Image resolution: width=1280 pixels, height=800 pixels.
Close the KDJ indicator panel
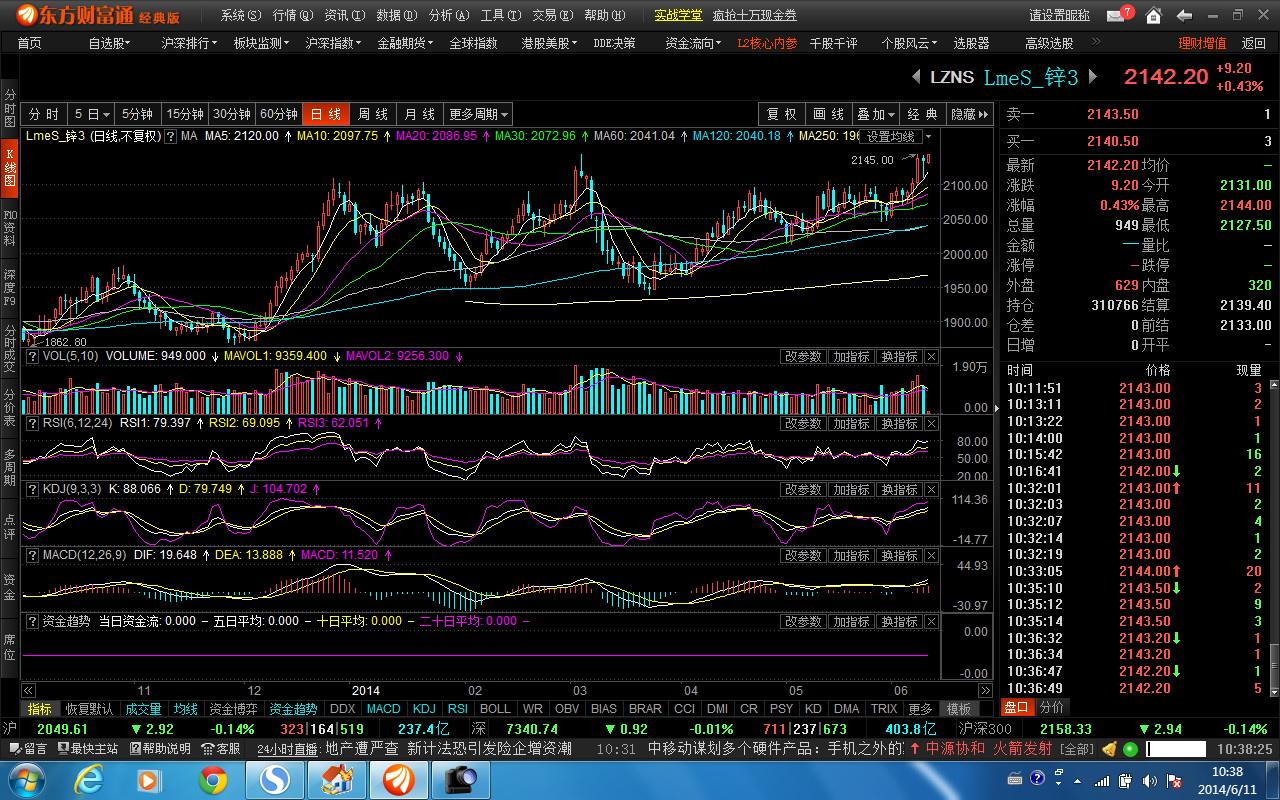[931, 490]
